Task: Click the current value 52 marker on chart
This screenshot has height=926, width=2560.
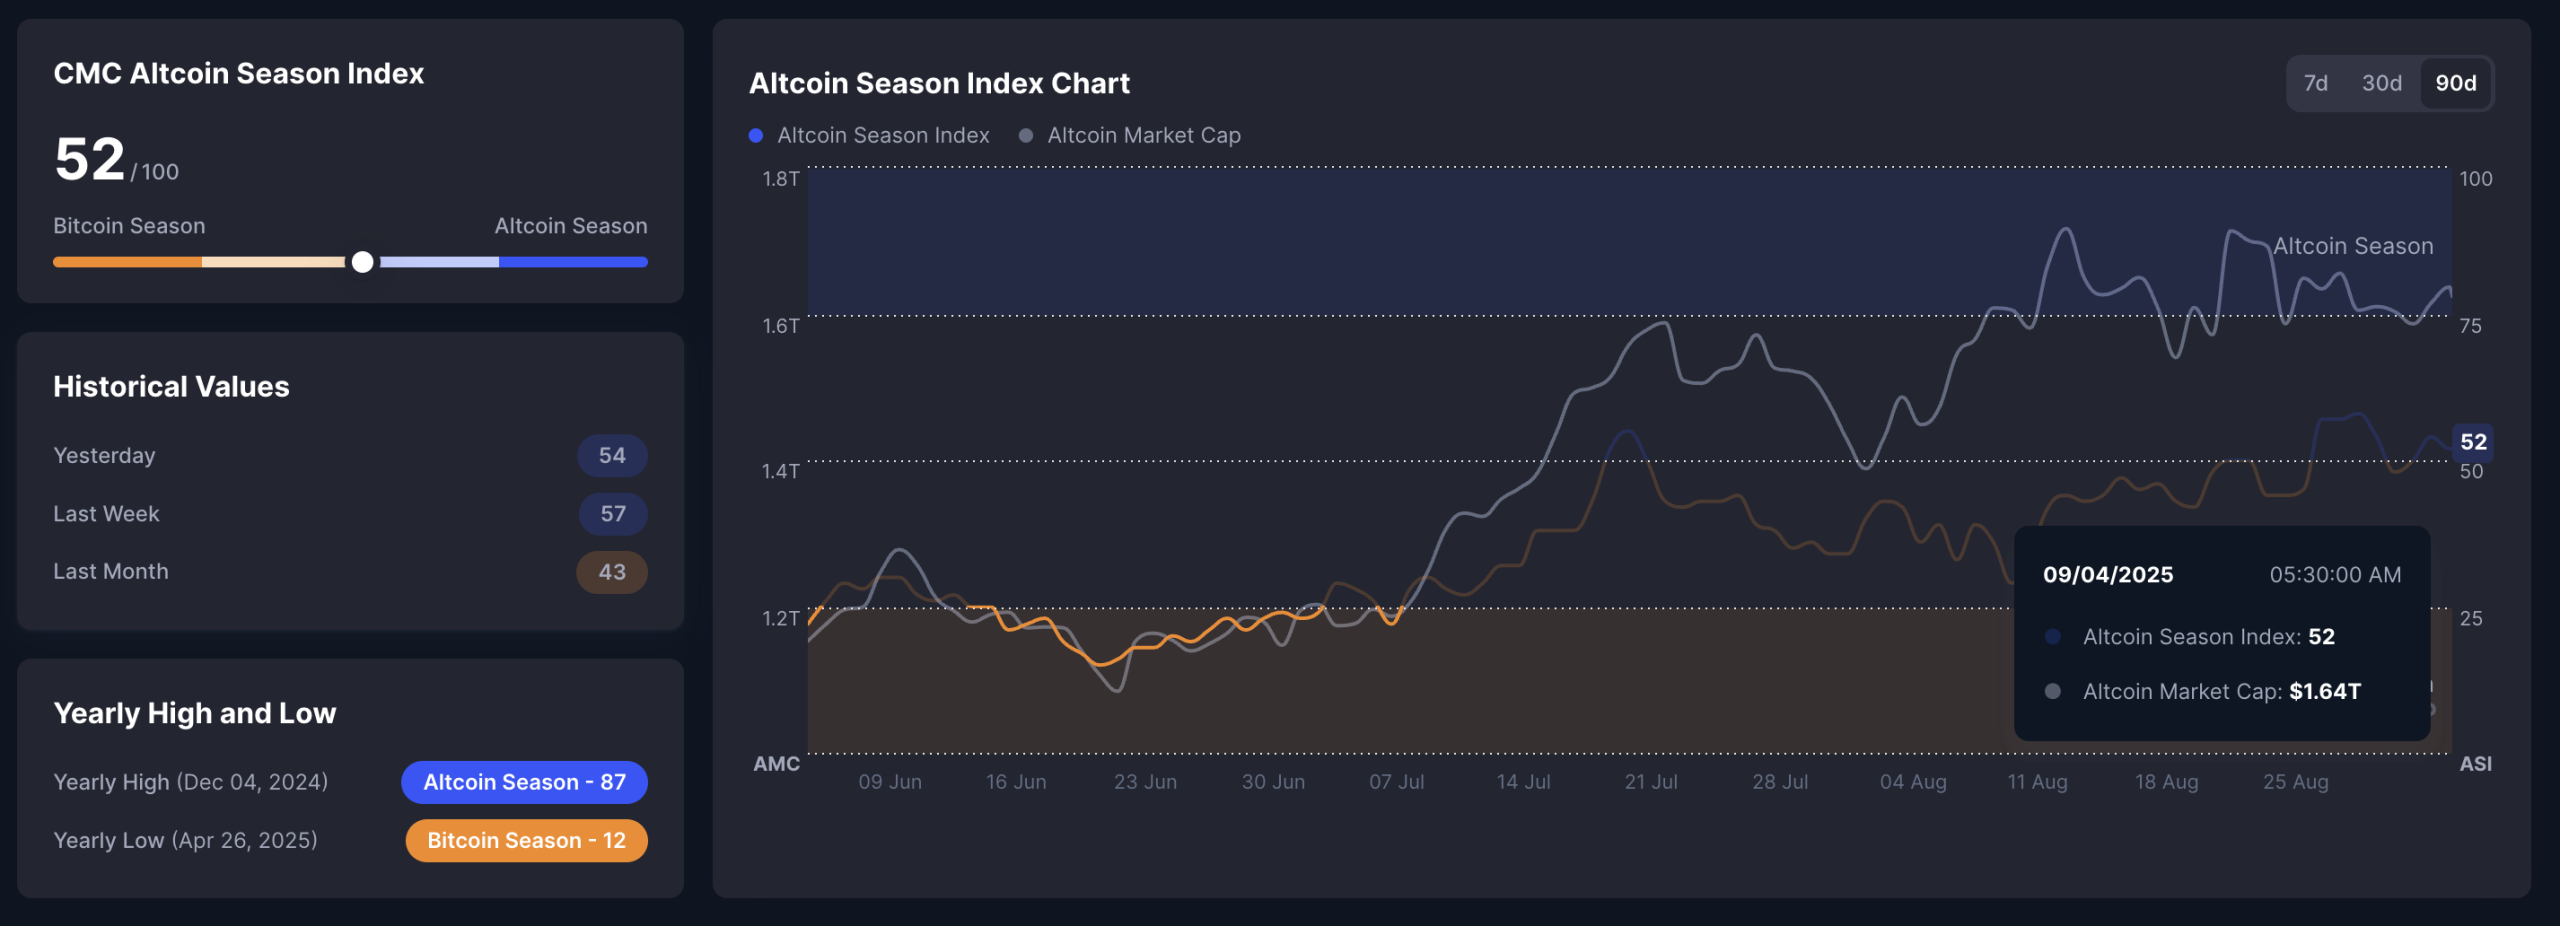Action: pos(2473,442)
